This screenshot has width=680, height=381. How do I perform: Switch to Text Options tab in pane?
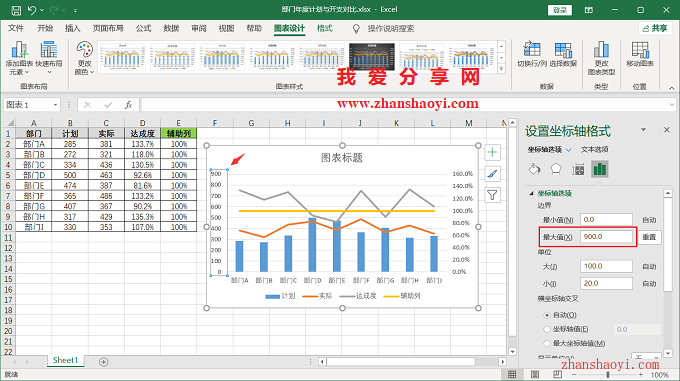point(595,150)
